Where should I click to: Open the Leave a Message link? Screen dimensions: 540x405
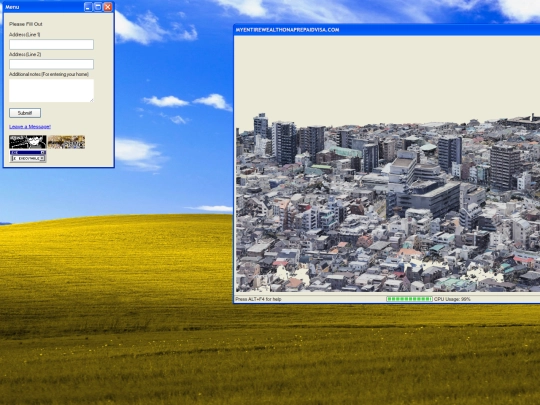click(30, 127)
